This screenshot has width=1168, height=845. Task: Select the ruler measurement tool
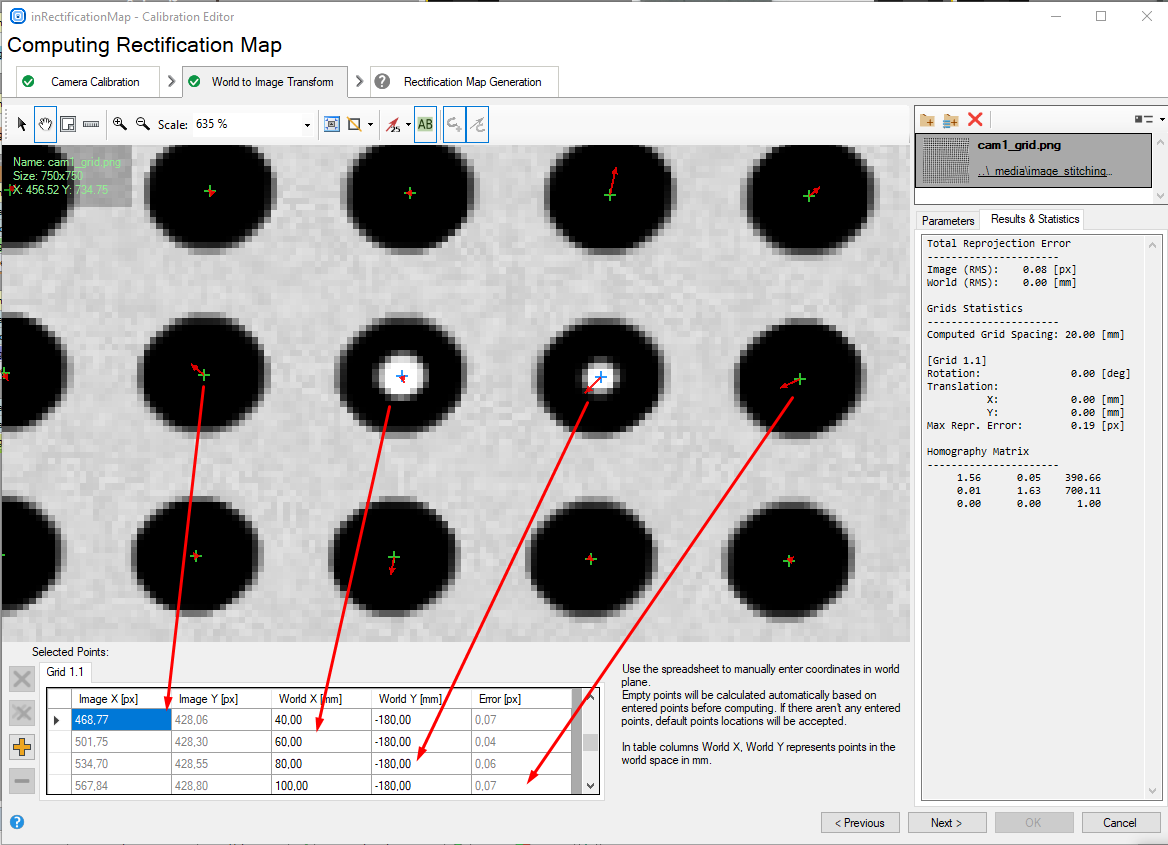point(91,124)
